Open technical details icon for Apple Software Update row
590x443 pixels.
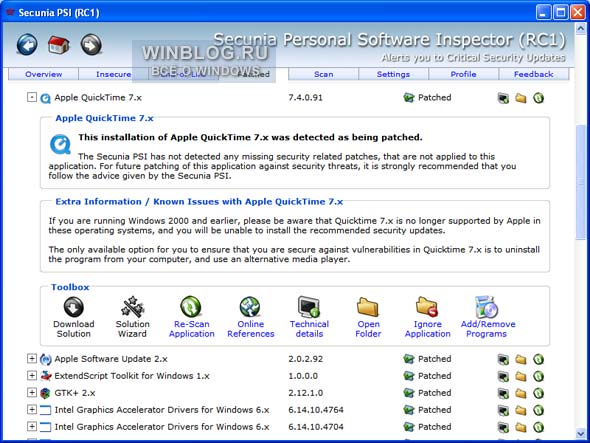click(503, 359)
